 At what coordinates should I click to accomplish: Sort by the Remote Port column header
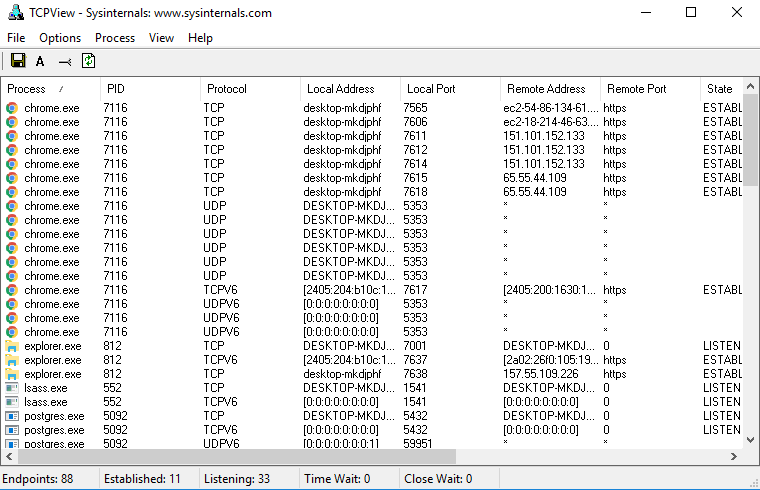tap(650, 89)
